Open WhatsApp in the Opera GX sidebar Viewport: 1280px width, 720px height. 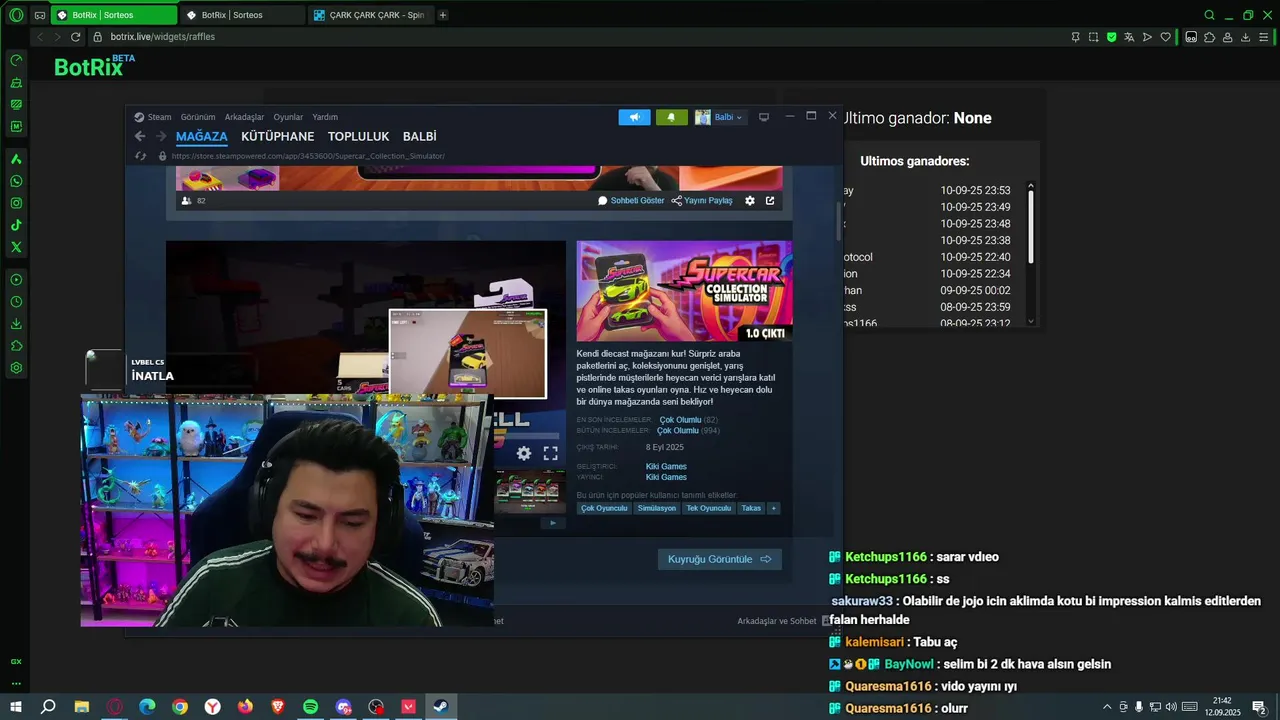tap(16, 181)
